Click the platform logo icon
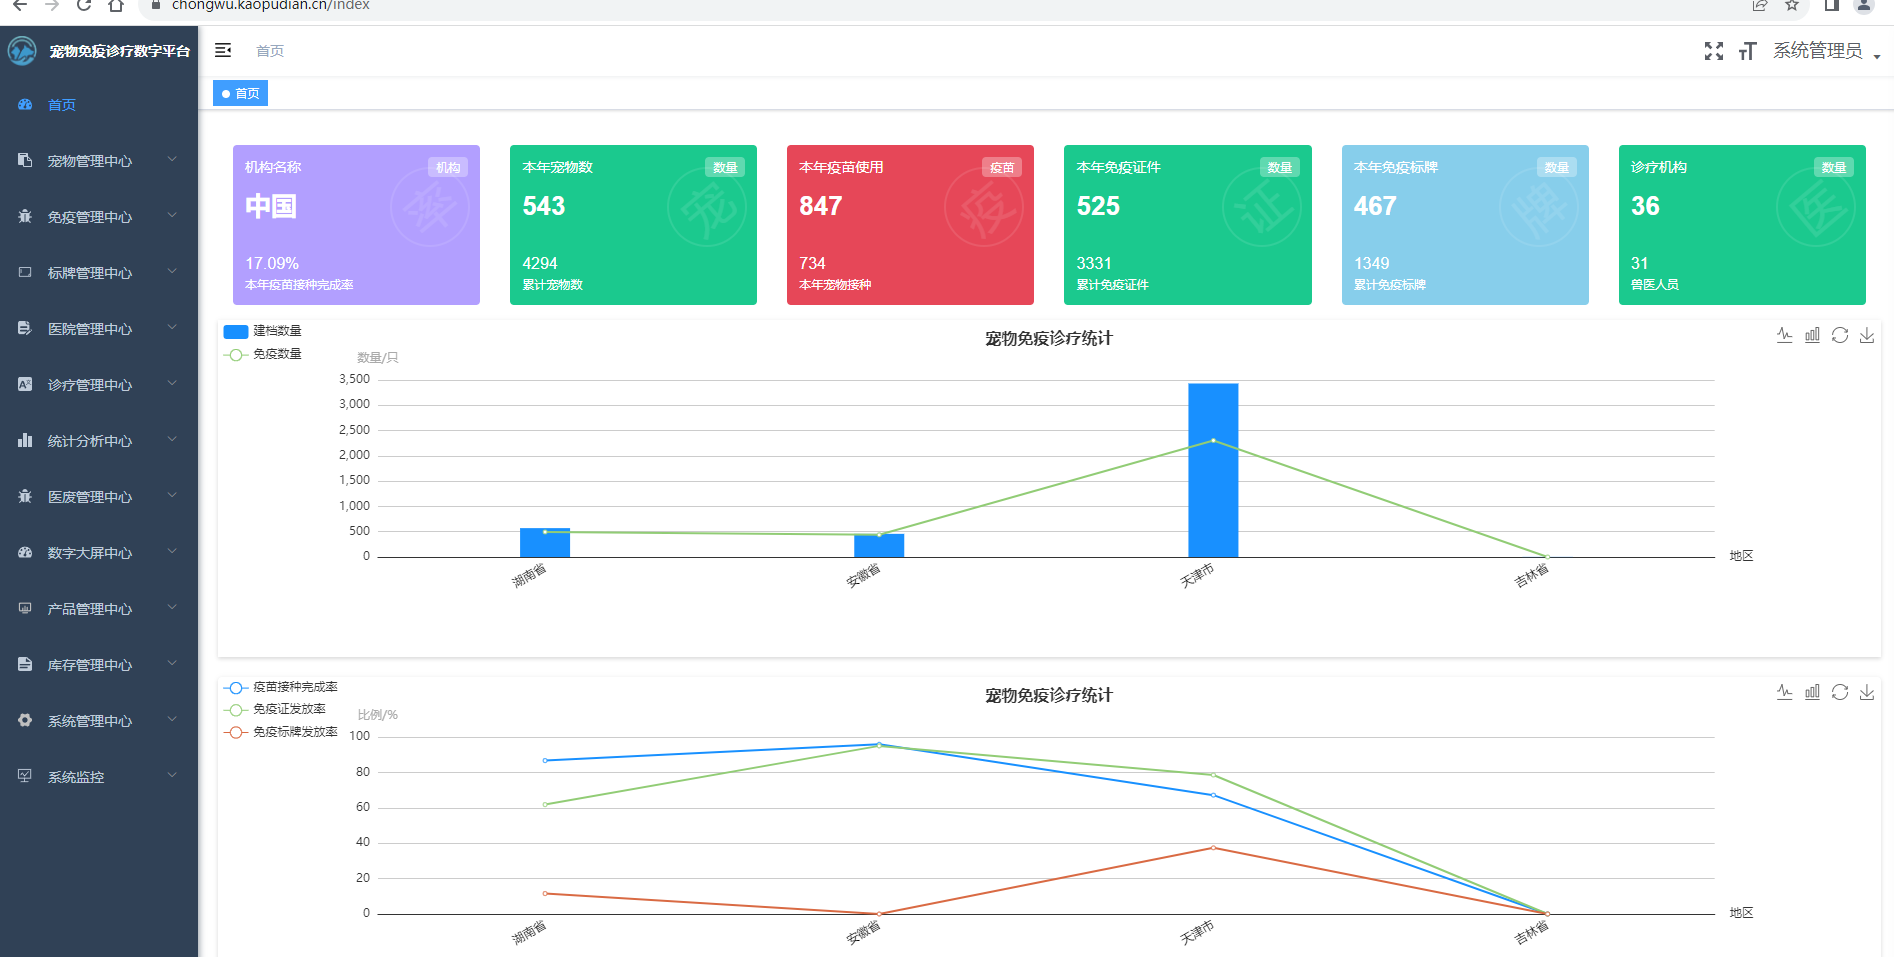This screenshot has height=957, width=1894. pyautogui.click(x=22, y=51)
